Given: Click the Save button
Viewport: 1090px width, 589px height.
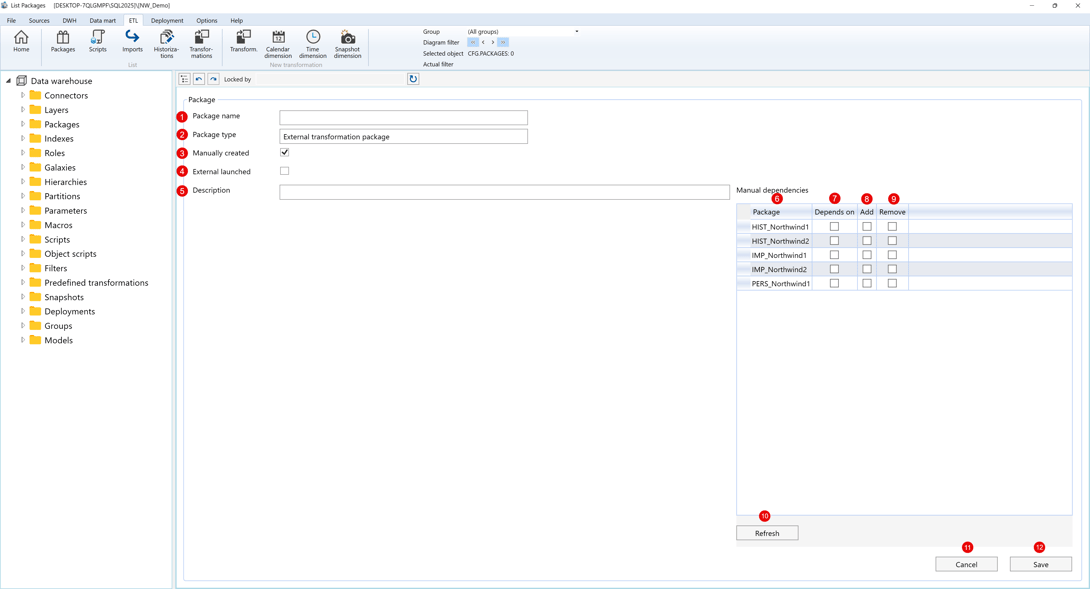Looking at the screenshot, I should 1040,565.
